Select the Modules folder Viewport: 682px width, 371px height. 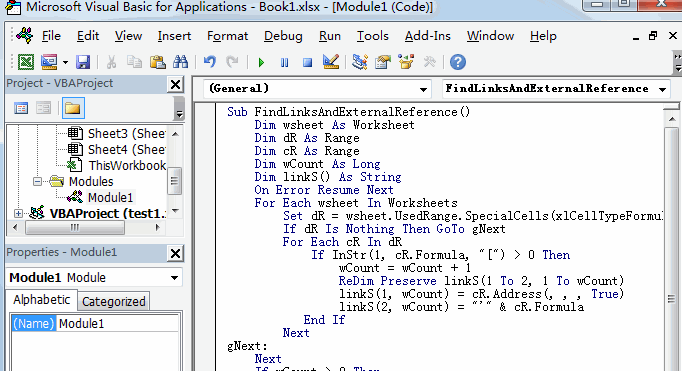[x=91, y=181]
